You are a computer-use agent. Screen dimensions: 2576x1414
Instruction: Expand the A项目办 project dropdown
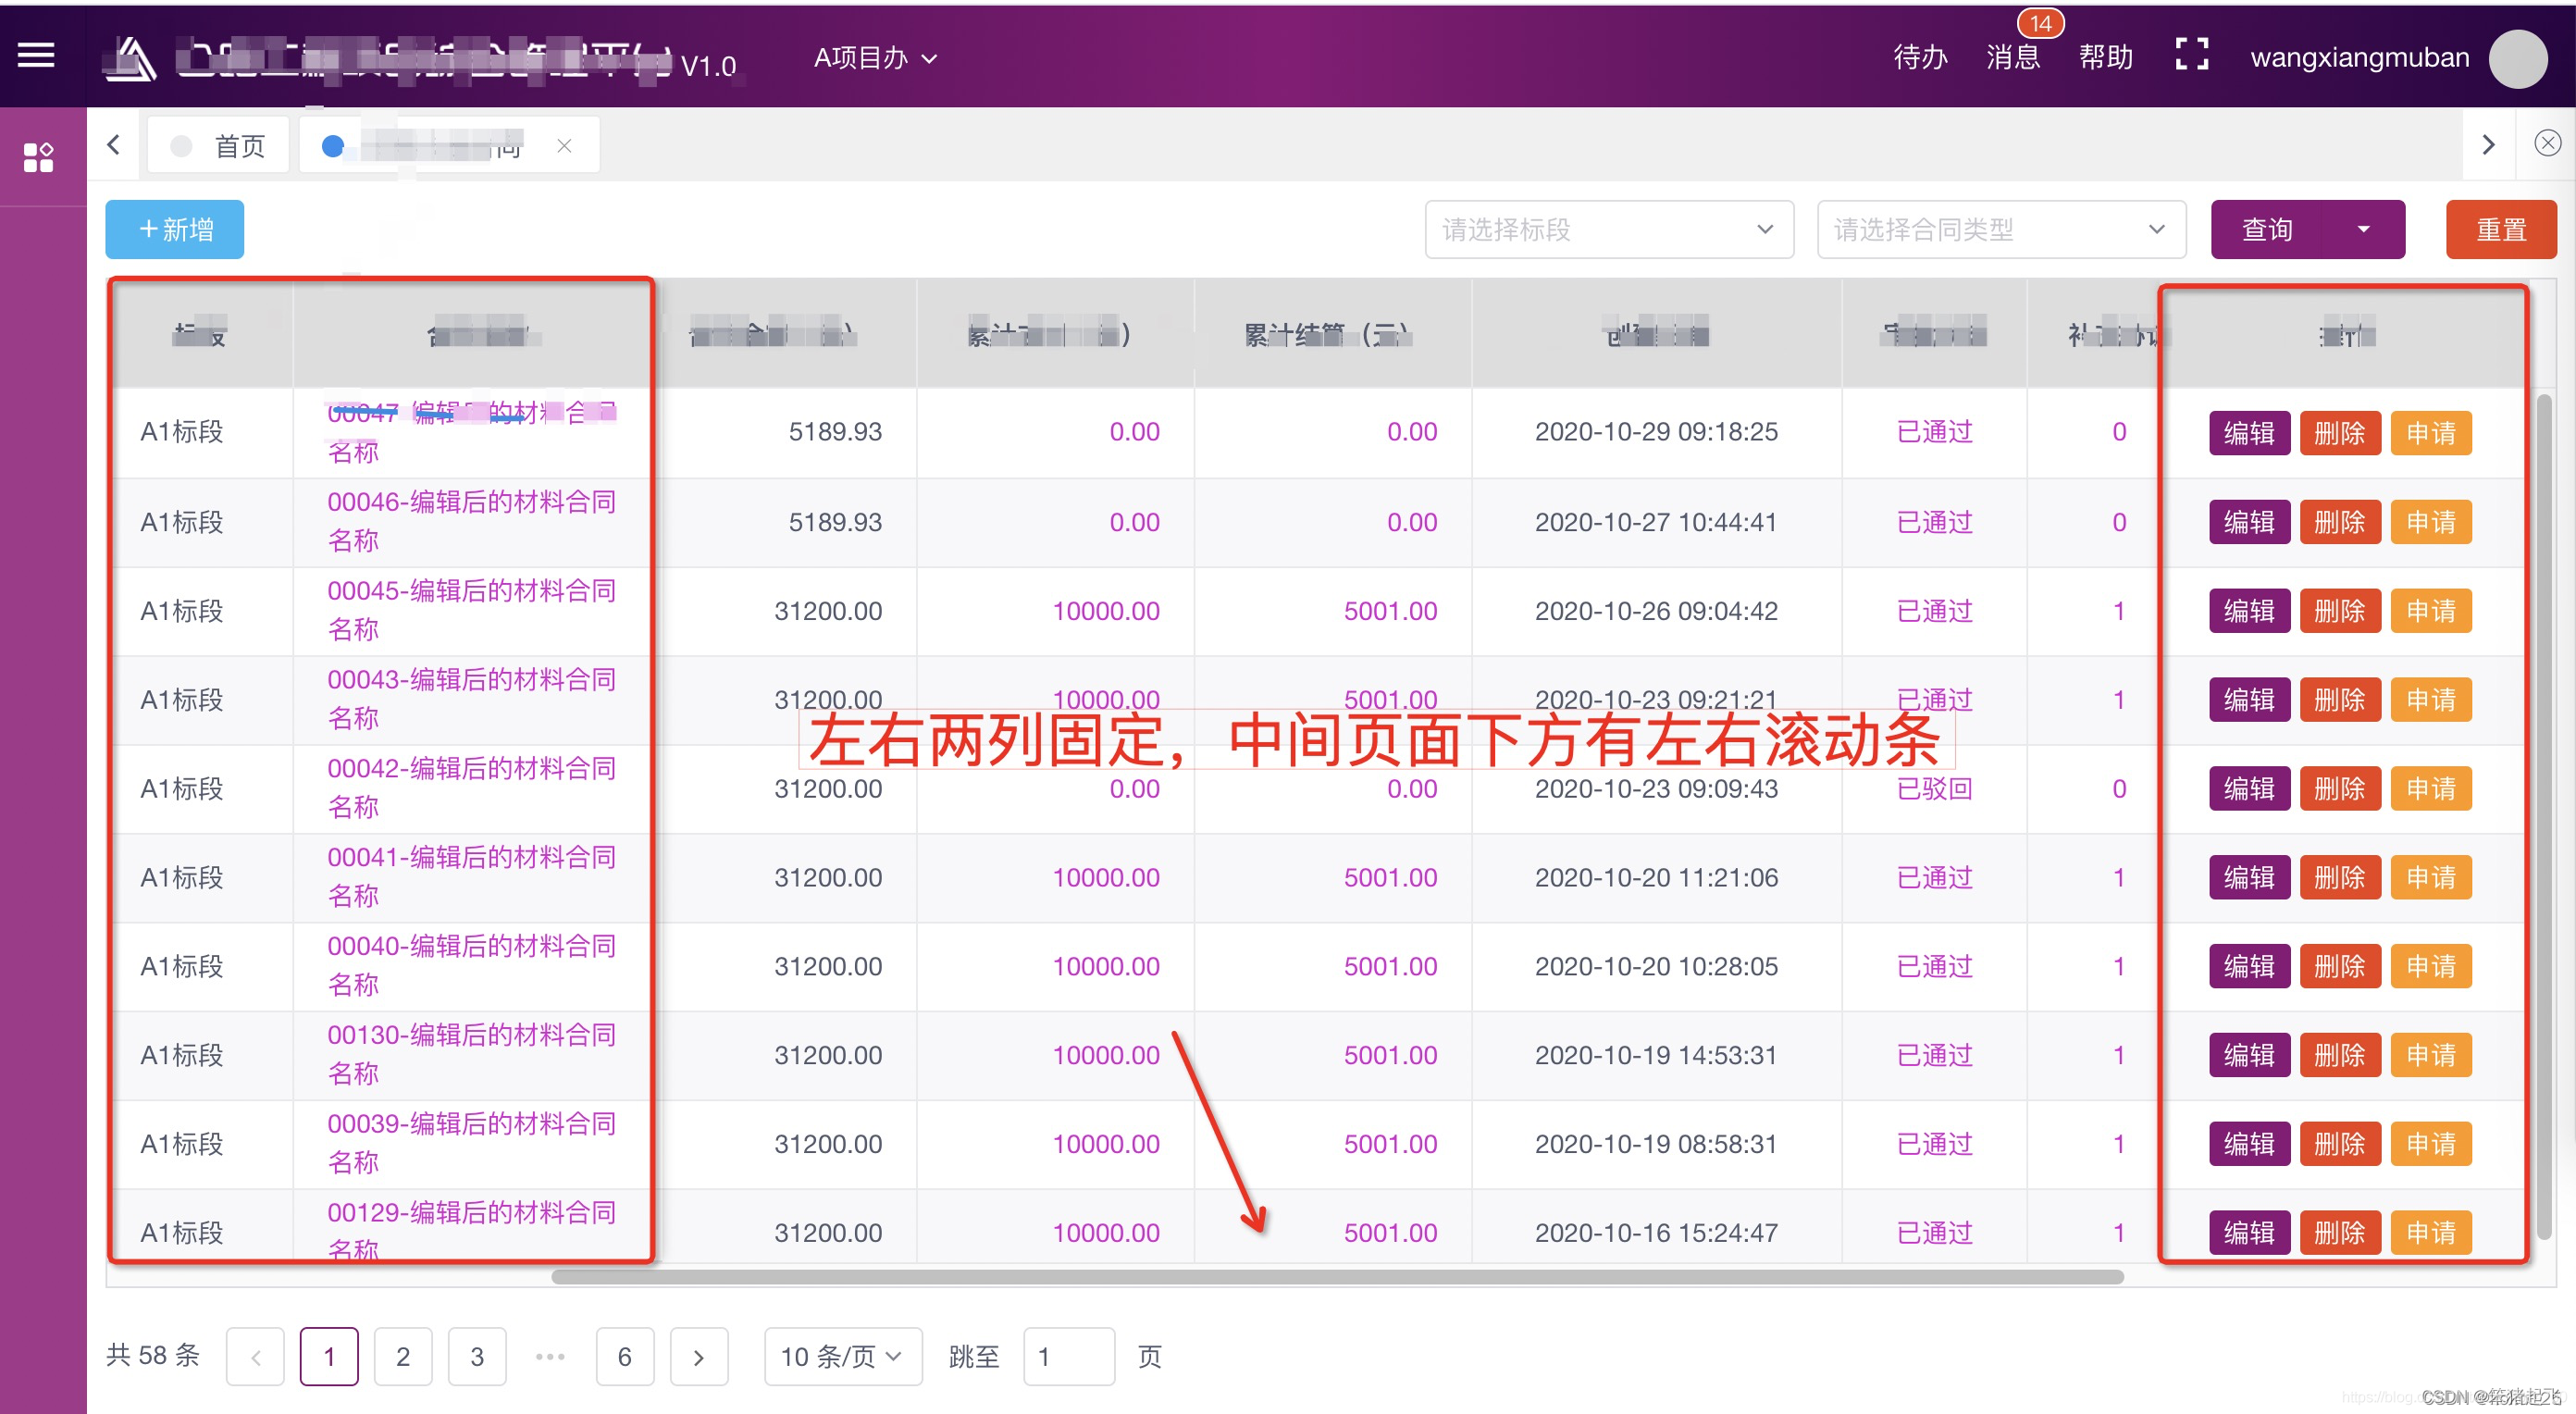pyautogui.click(x=875, y=58)
